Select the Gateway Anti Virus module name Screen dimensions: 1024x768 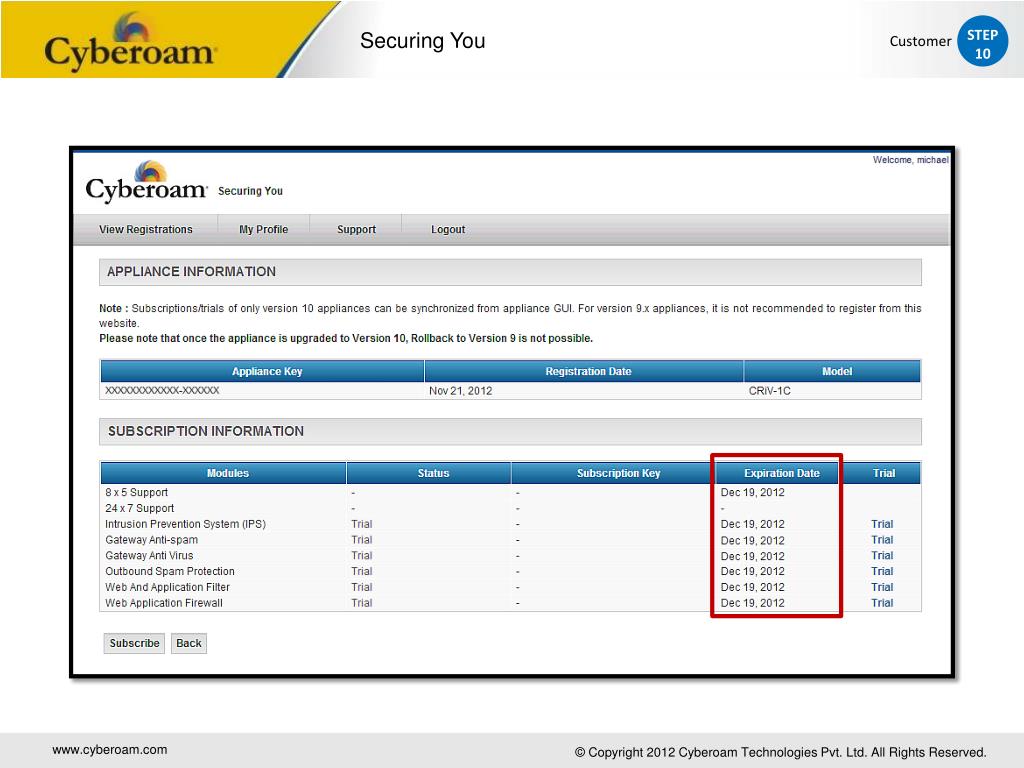(149, 555)
